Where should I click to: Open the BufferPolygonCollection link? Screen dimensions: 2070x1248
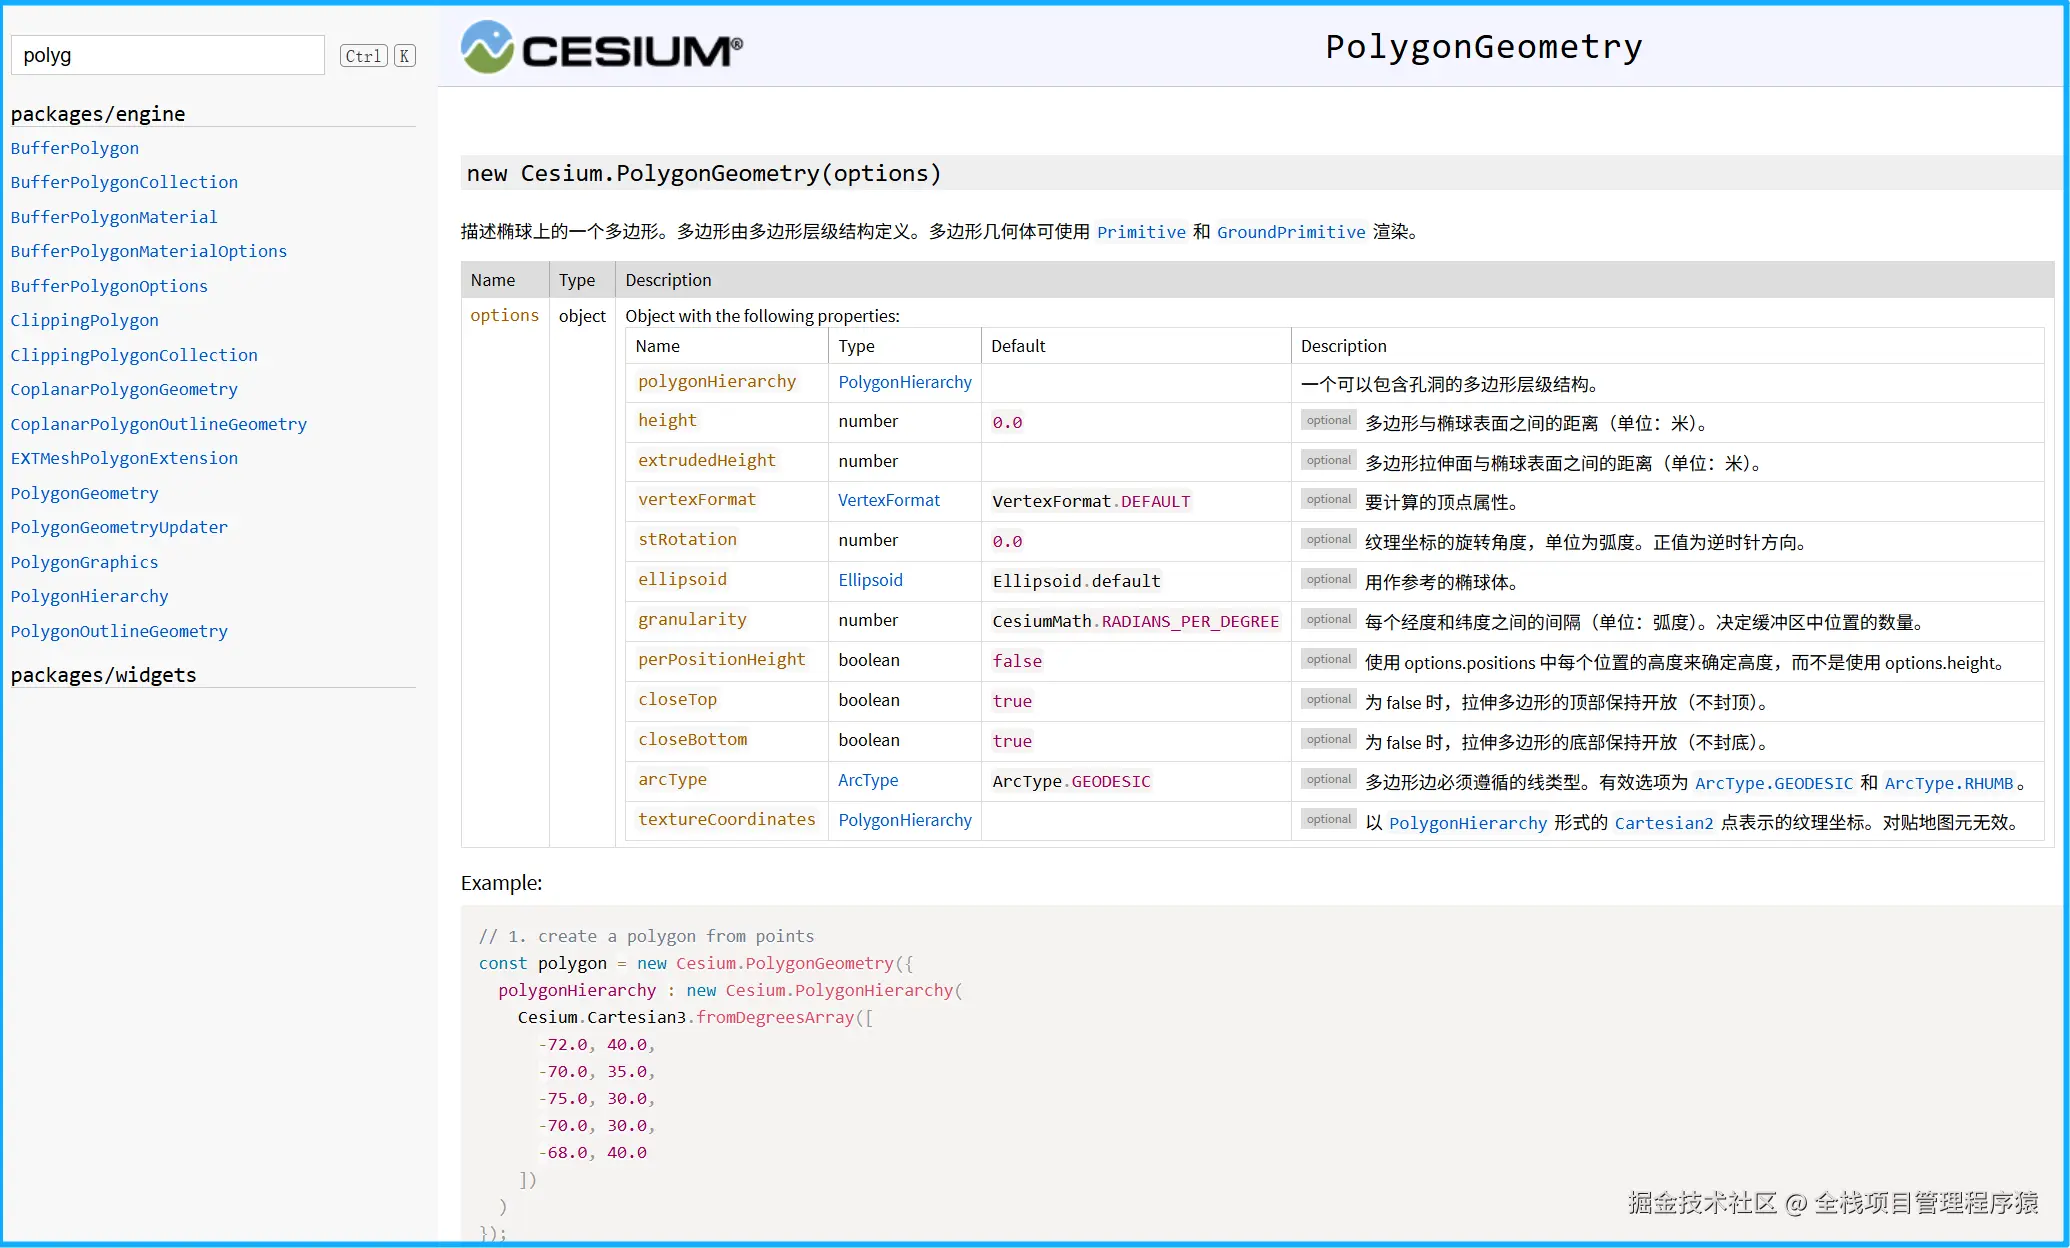[124, 182]
